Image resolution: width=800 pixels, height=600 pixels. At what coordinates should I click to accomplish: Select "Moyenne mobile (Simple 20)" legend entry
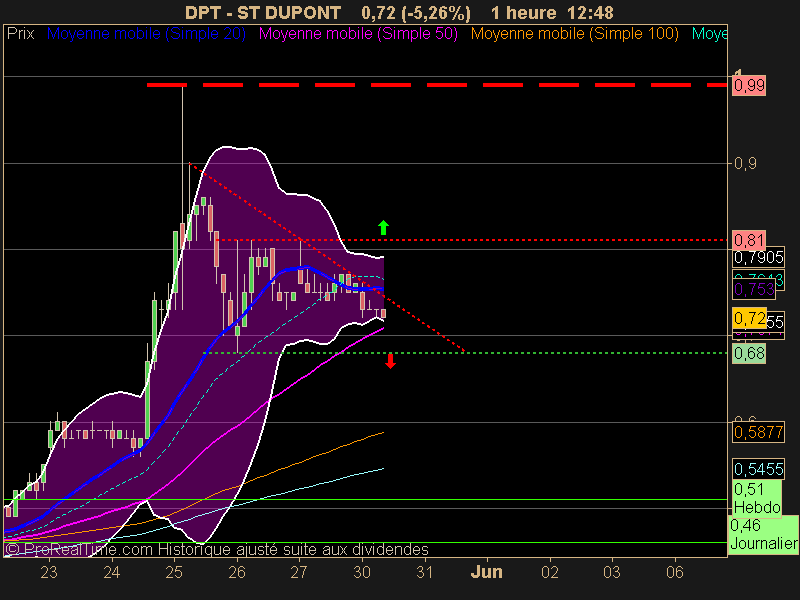pos(146,34)
